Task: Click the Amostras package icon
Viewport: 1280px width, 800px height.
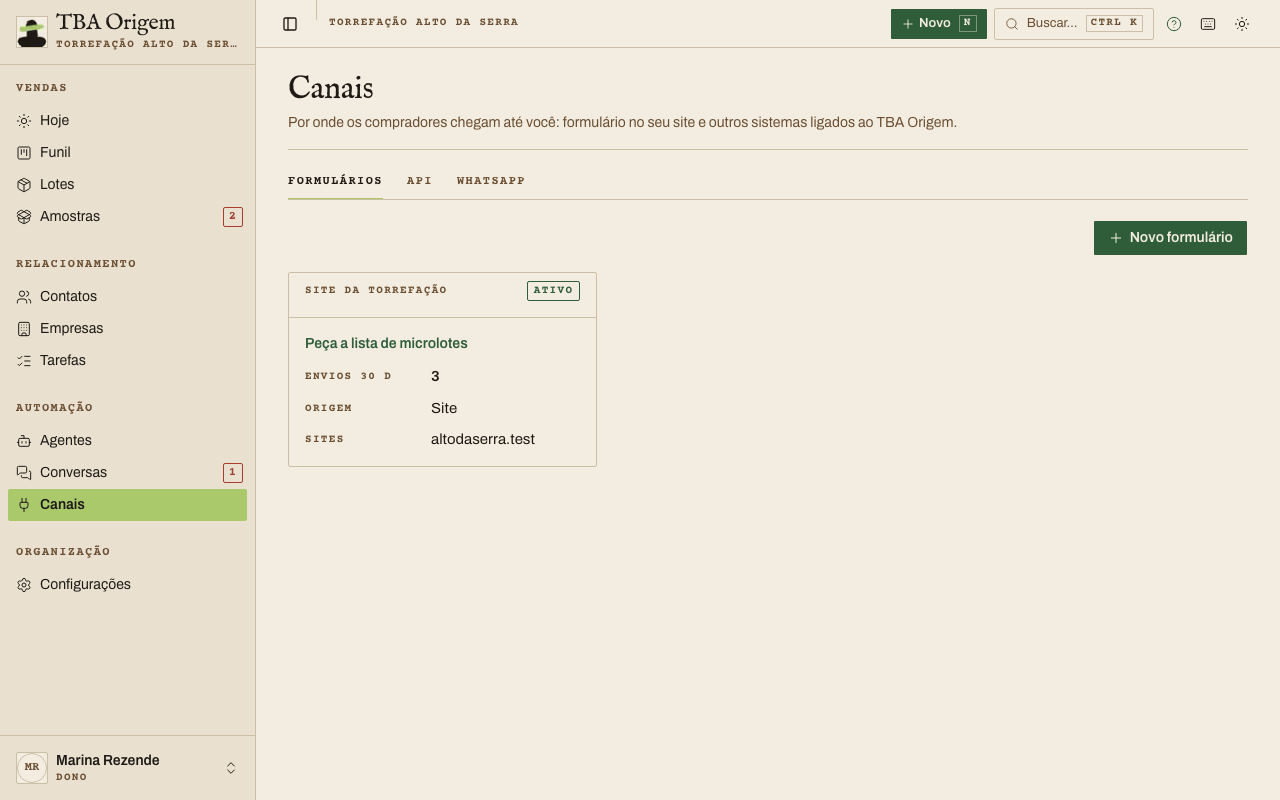Action: (24, 217)
